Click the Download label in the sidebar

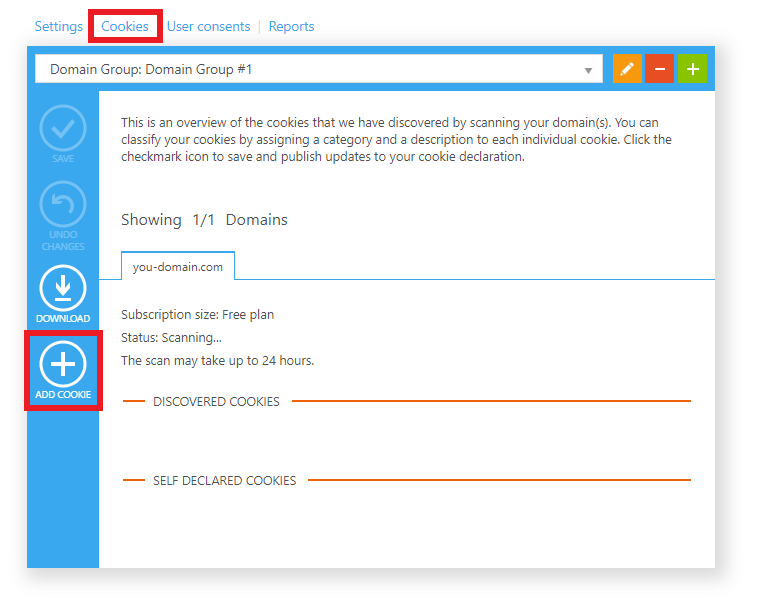click(x=63, y=319)
